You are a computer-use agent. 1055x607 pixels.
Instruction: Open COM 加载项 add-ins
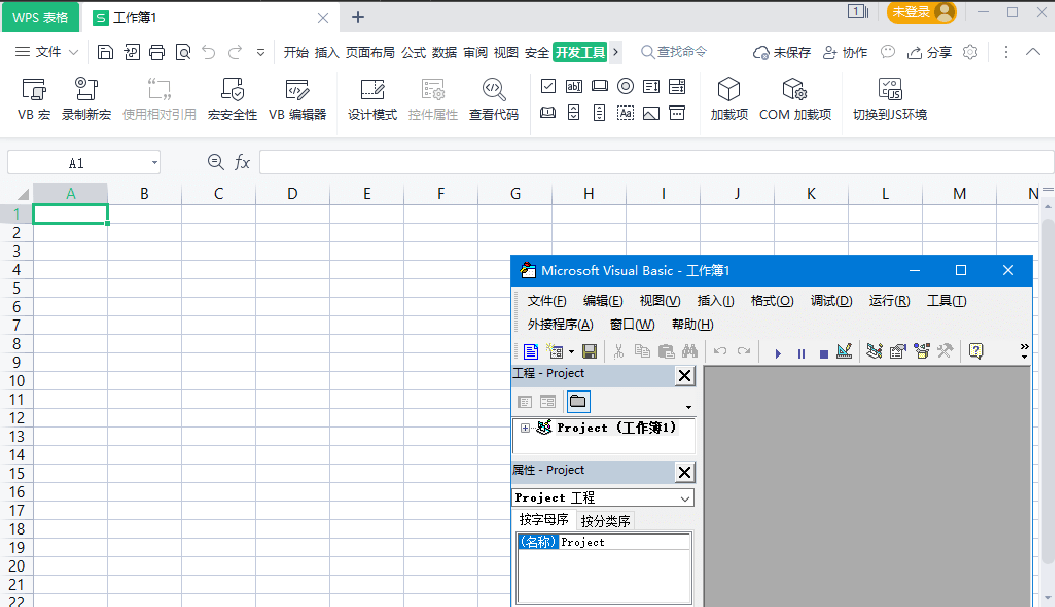point(795,98)
